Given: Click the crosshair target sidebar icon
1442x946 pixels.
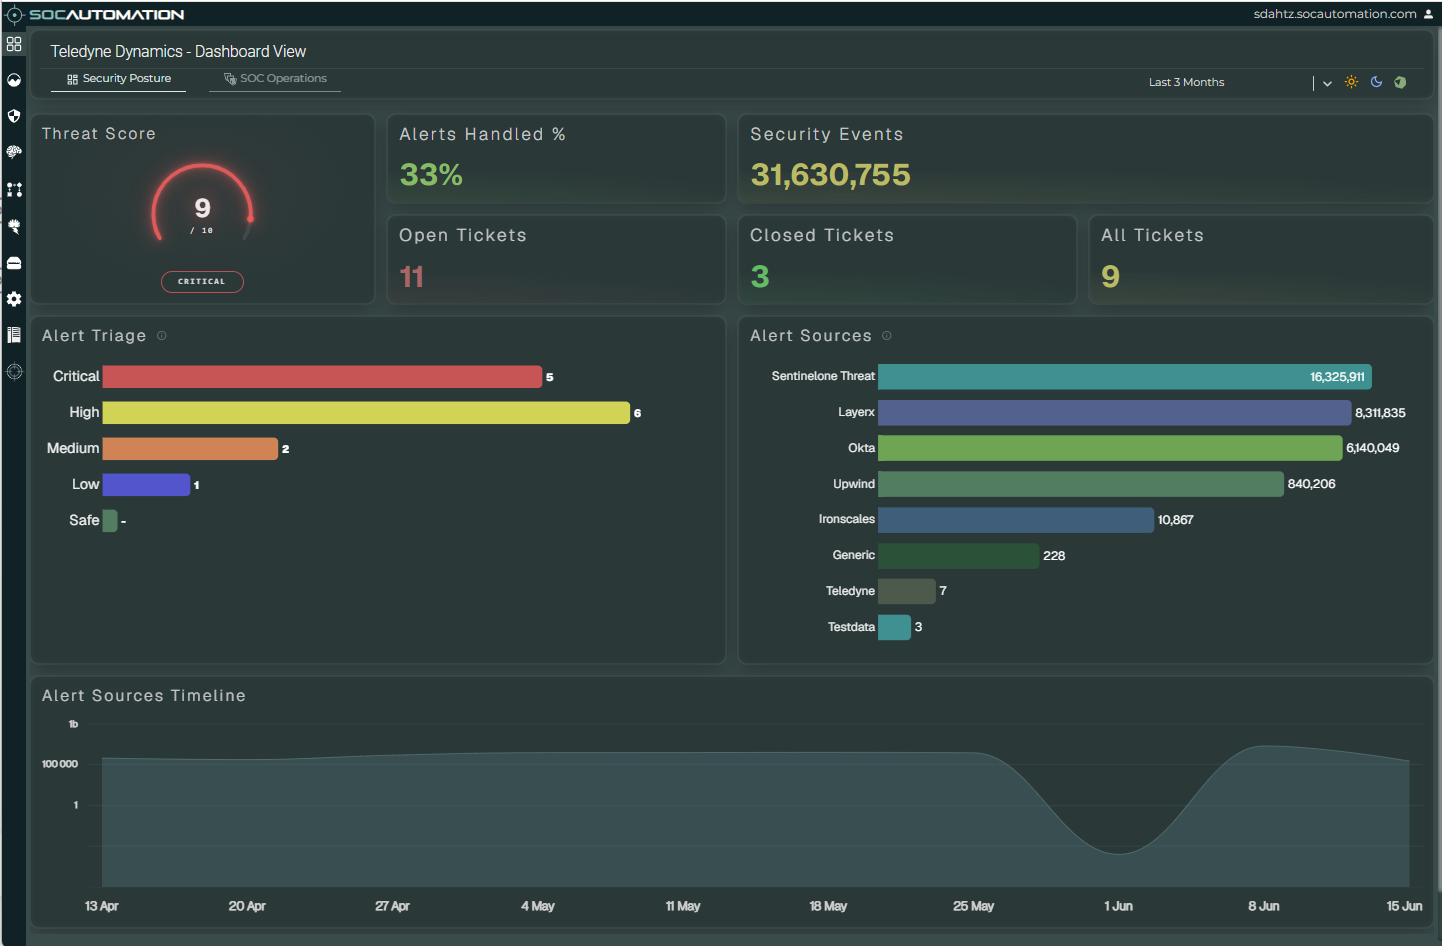Looking at the screenshot, I should coord(14,372).
